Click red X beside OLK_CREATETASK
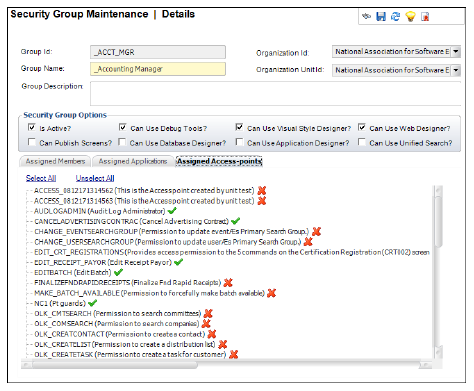The image size is (474, 391). tap(234, 354)
